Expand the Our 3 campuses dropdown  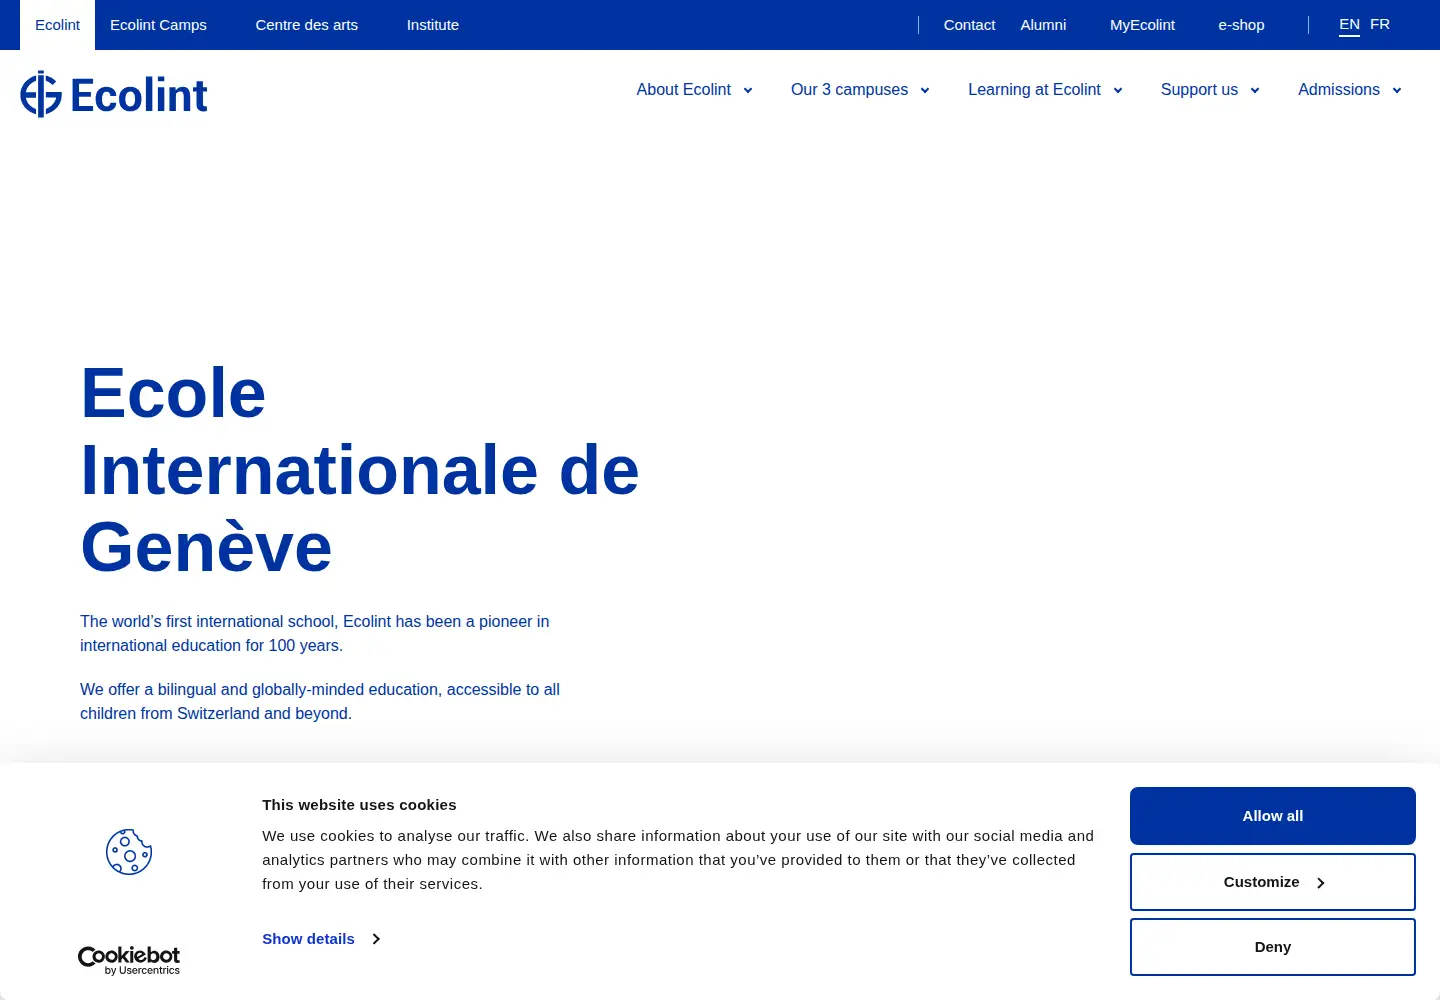[860, 90]
